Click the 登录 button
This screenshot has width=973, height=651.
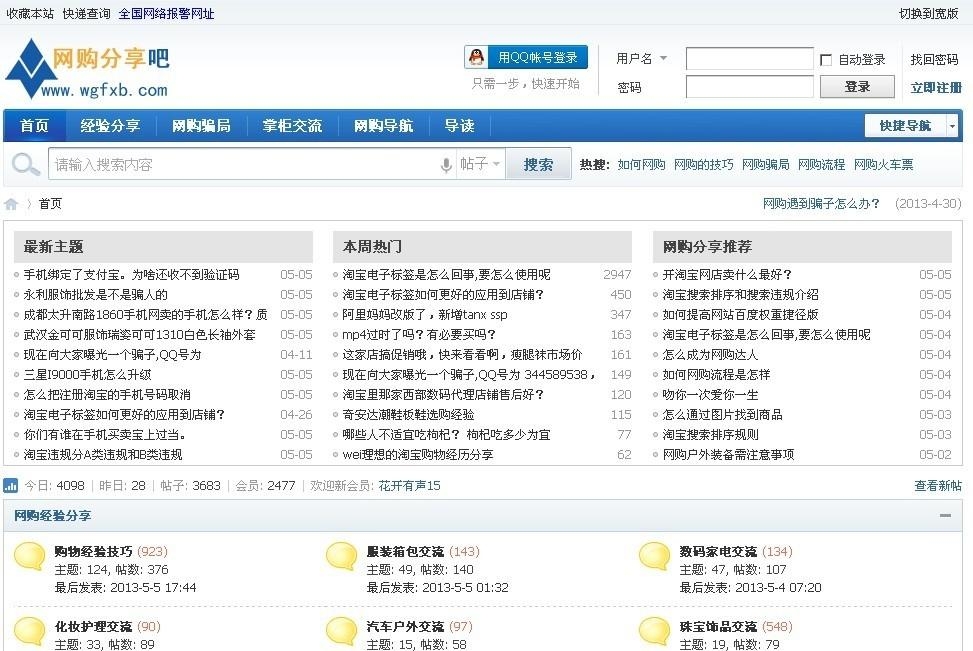[856, 87]
